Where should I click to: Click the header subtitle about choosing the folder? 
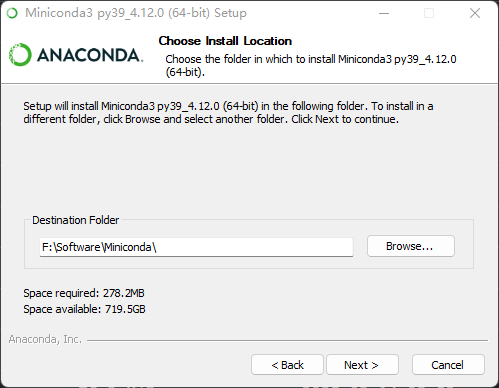(x=311, y=65)
